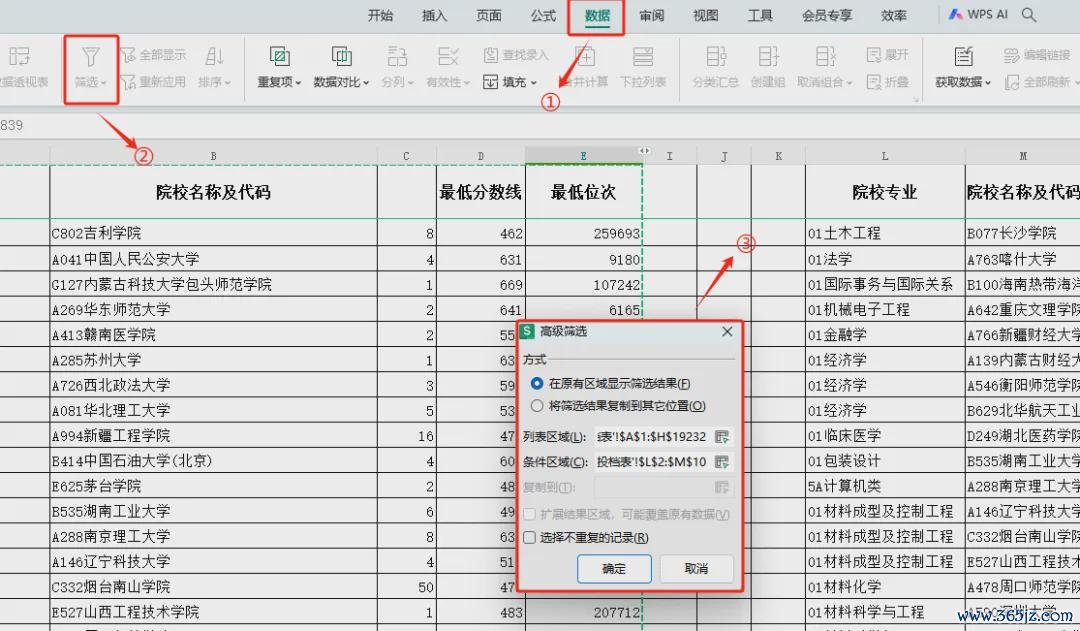Screen dimensions: 1080x631
Task: Click the 全部显示 icon in the ribbon
Action: point(127,55)
